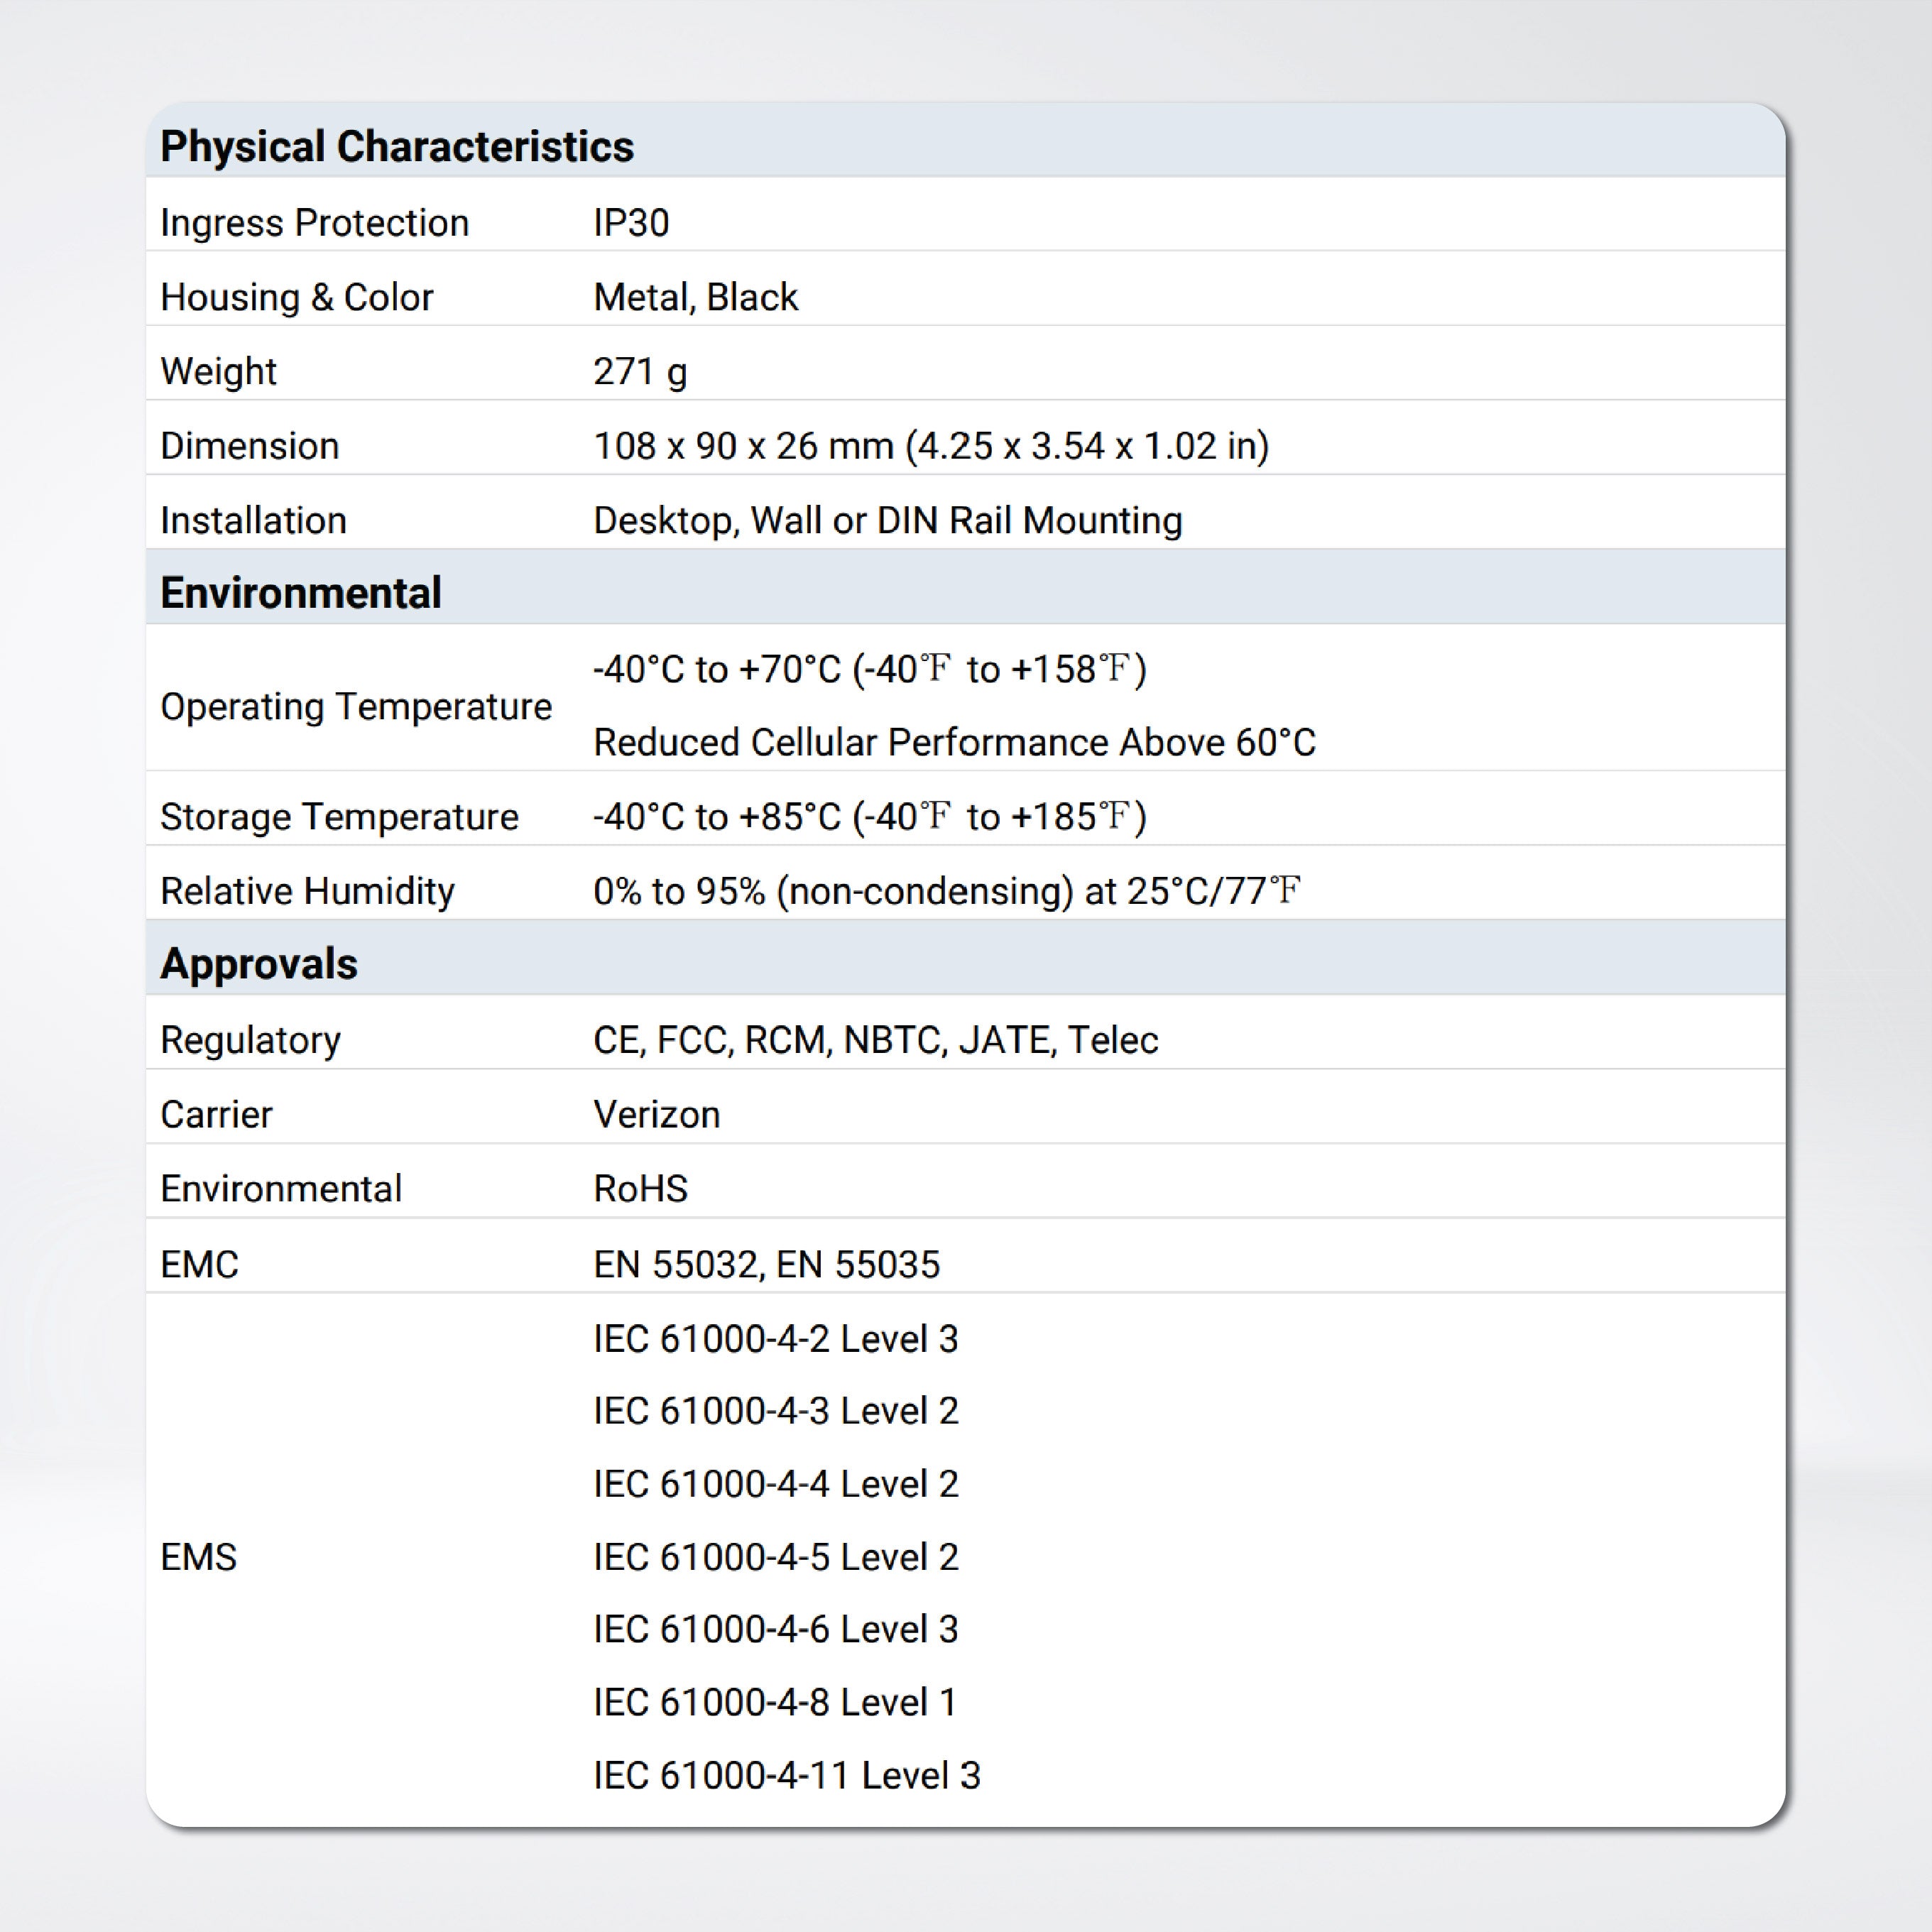Click the Physical Characteristics section header
The image size is (1932, 1932).
[x=397, y=147]
